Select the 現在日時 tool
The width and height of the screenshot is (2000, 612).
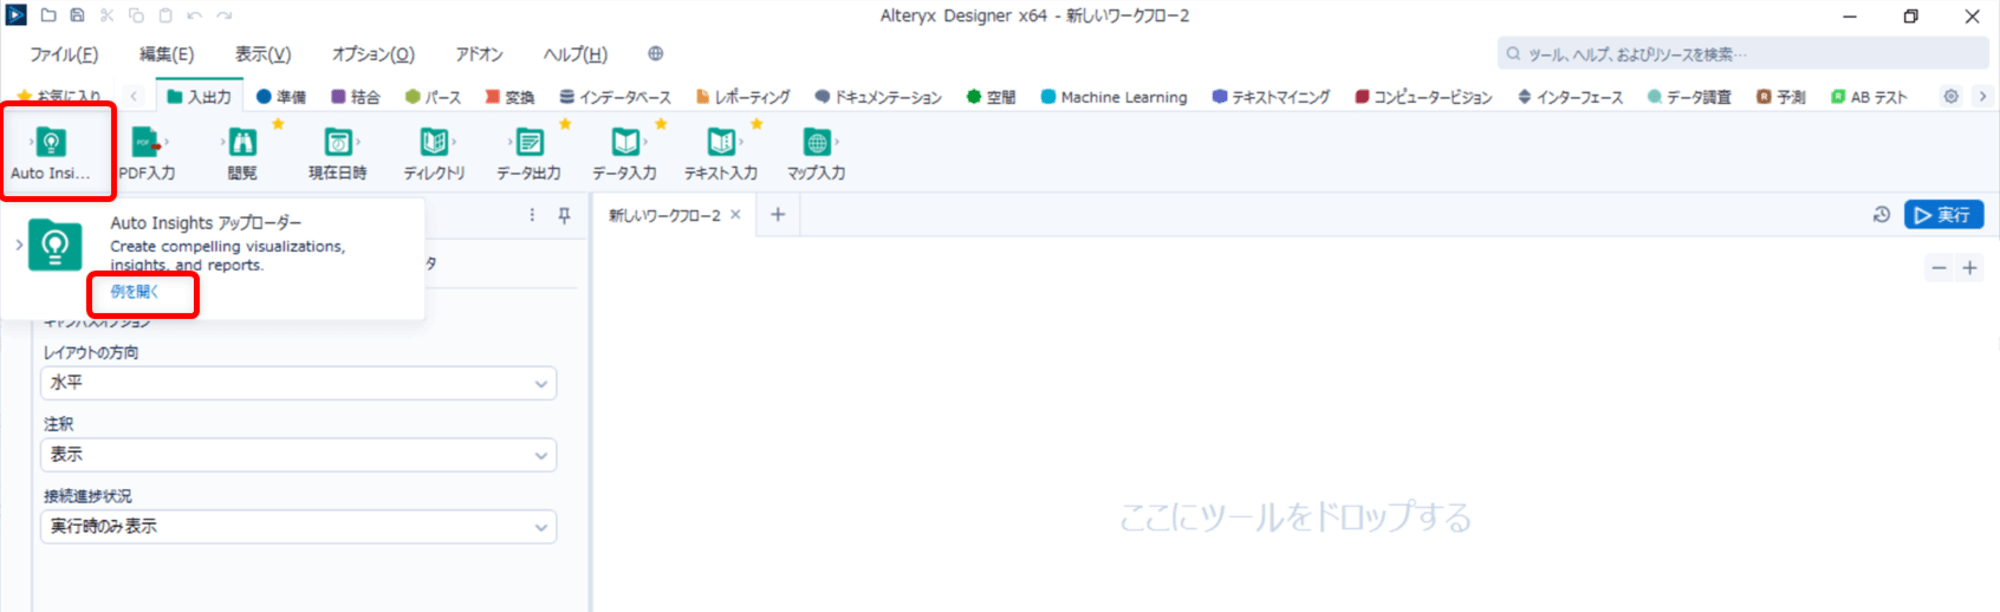(x=338, y=153)
